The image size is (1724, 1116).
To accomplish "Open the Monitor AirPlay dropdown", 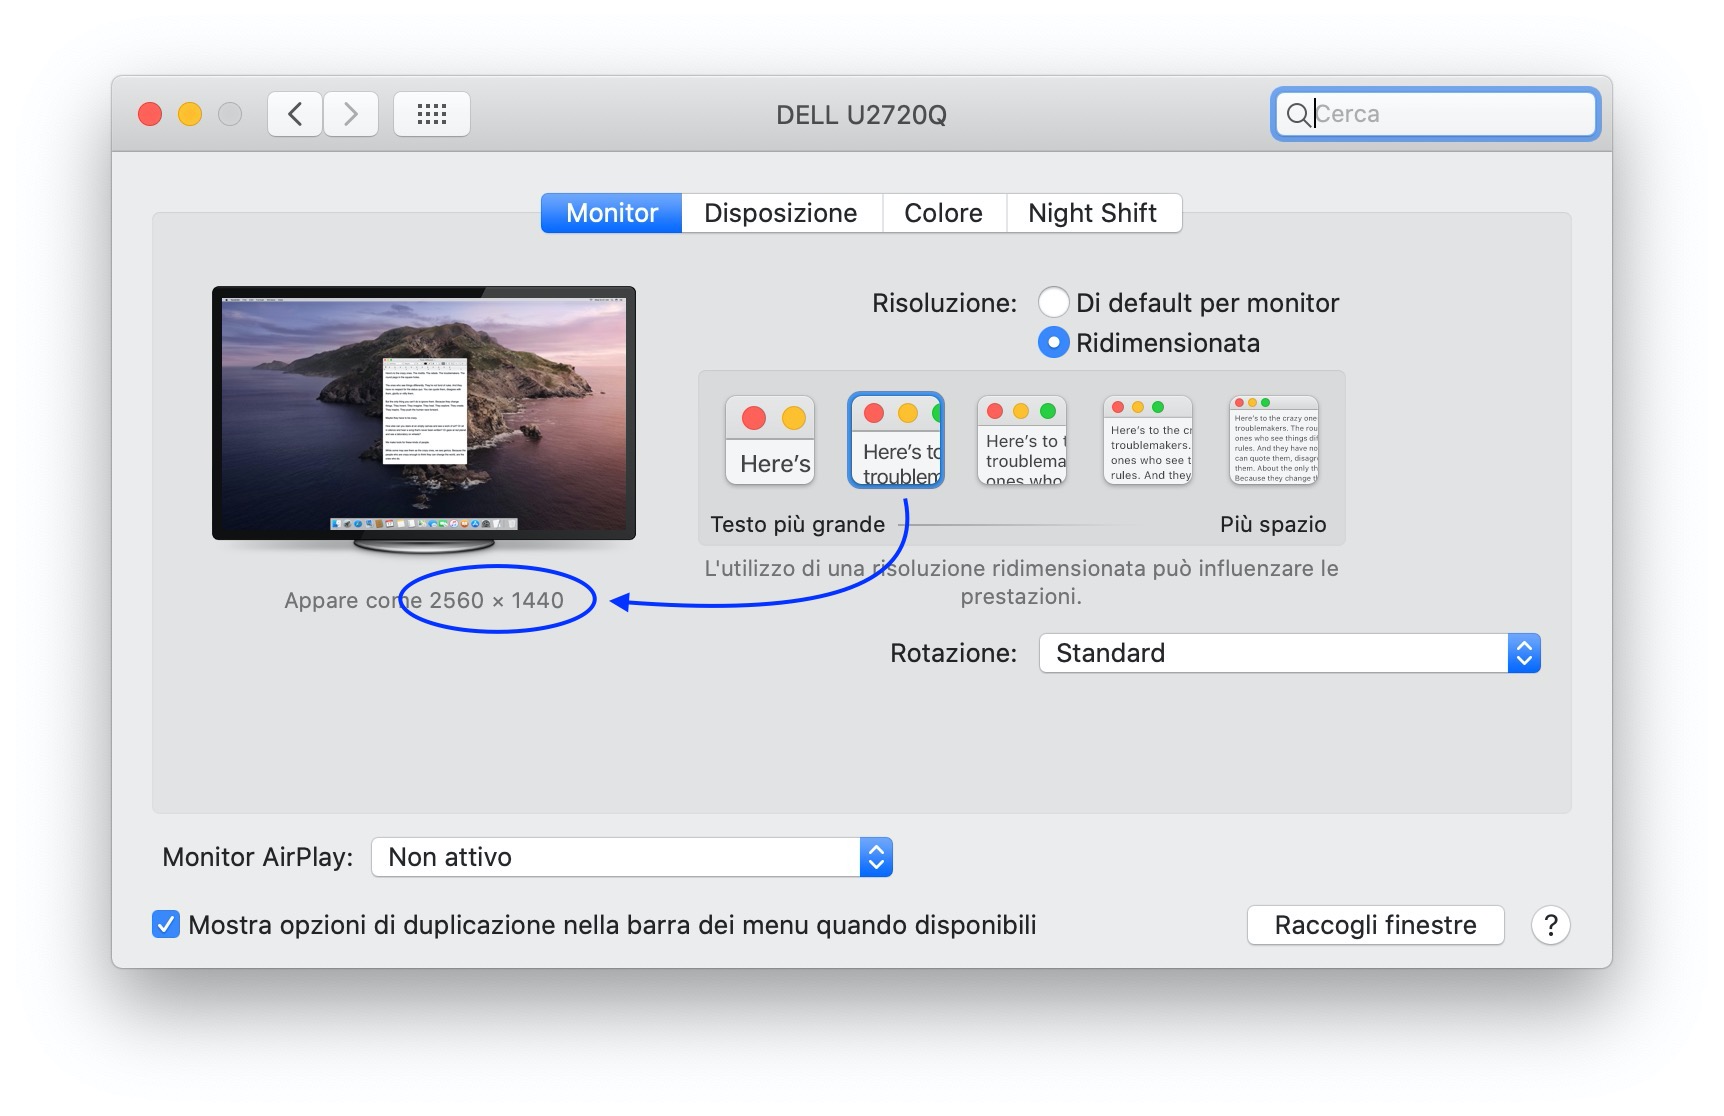I will (x=631, y=857).
